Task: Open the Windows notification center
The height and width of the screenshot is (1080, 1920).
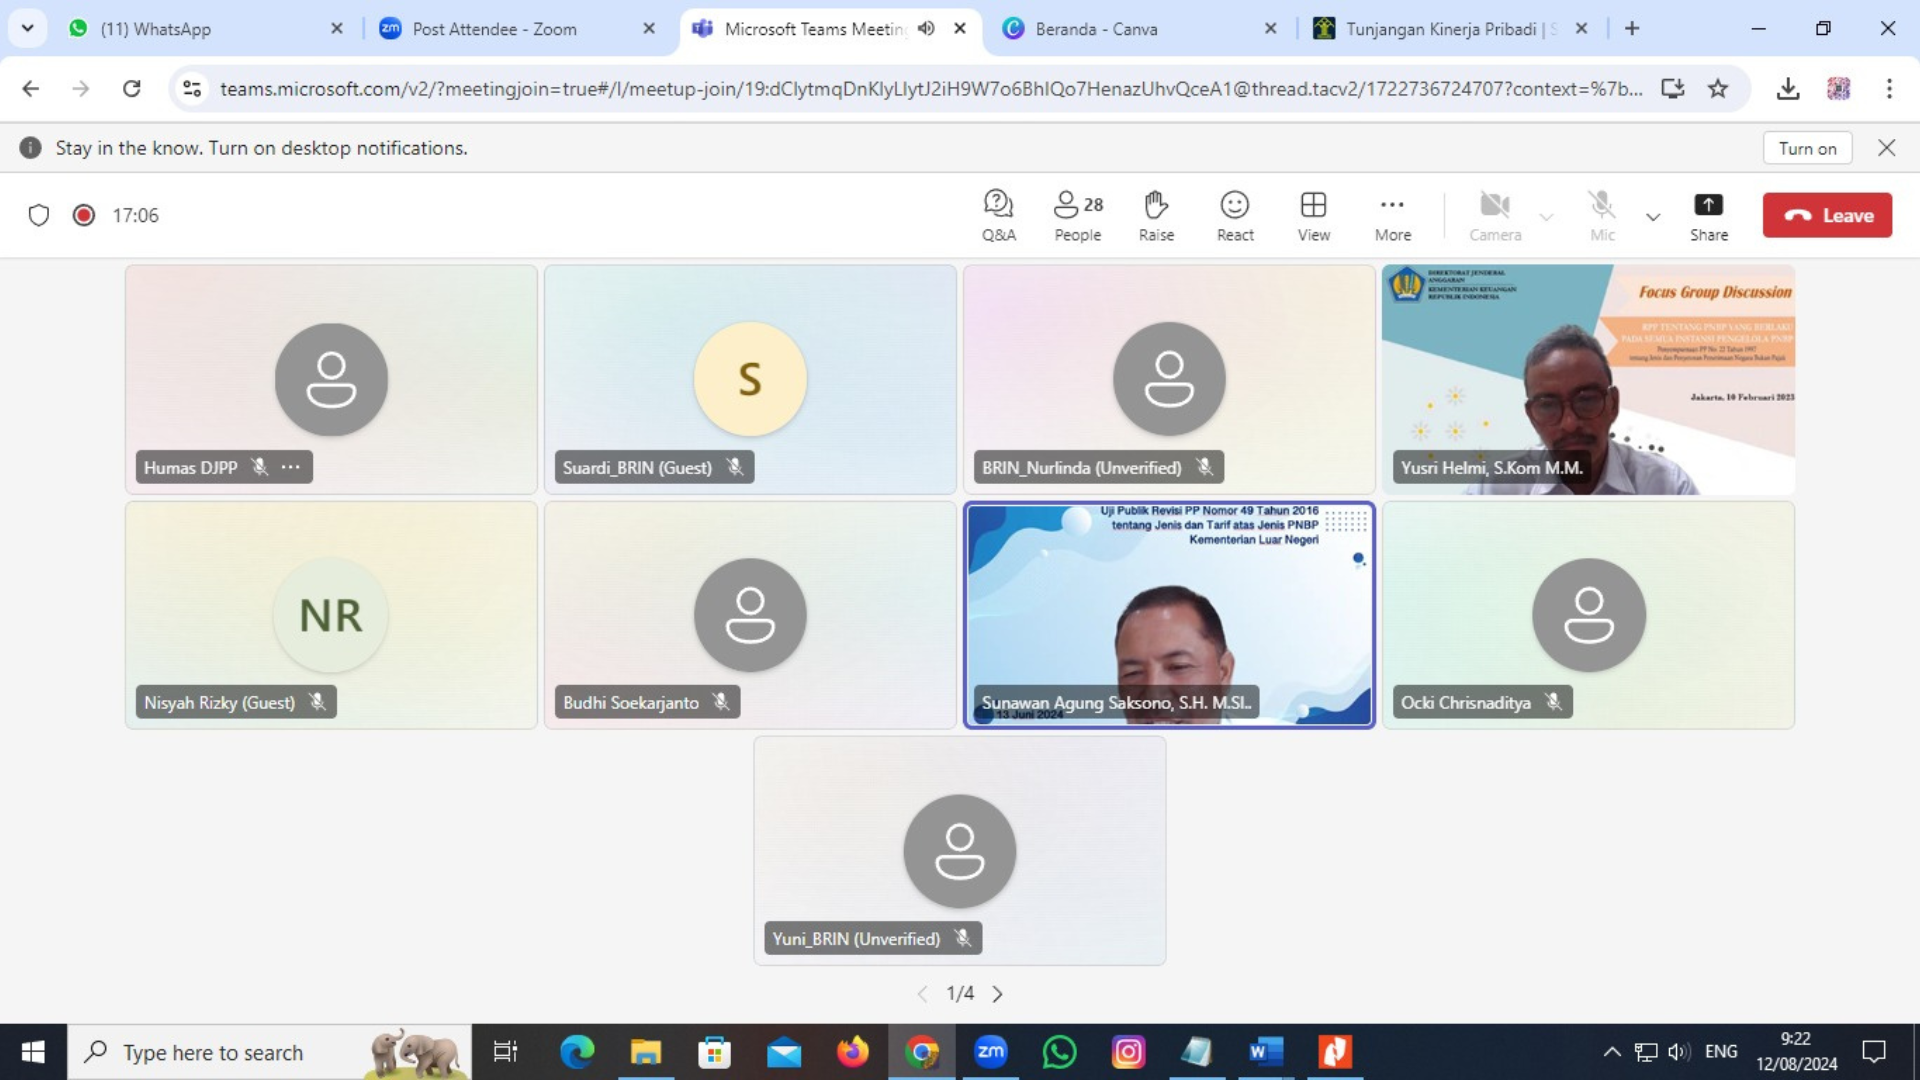Action: pos(1874,1052)
